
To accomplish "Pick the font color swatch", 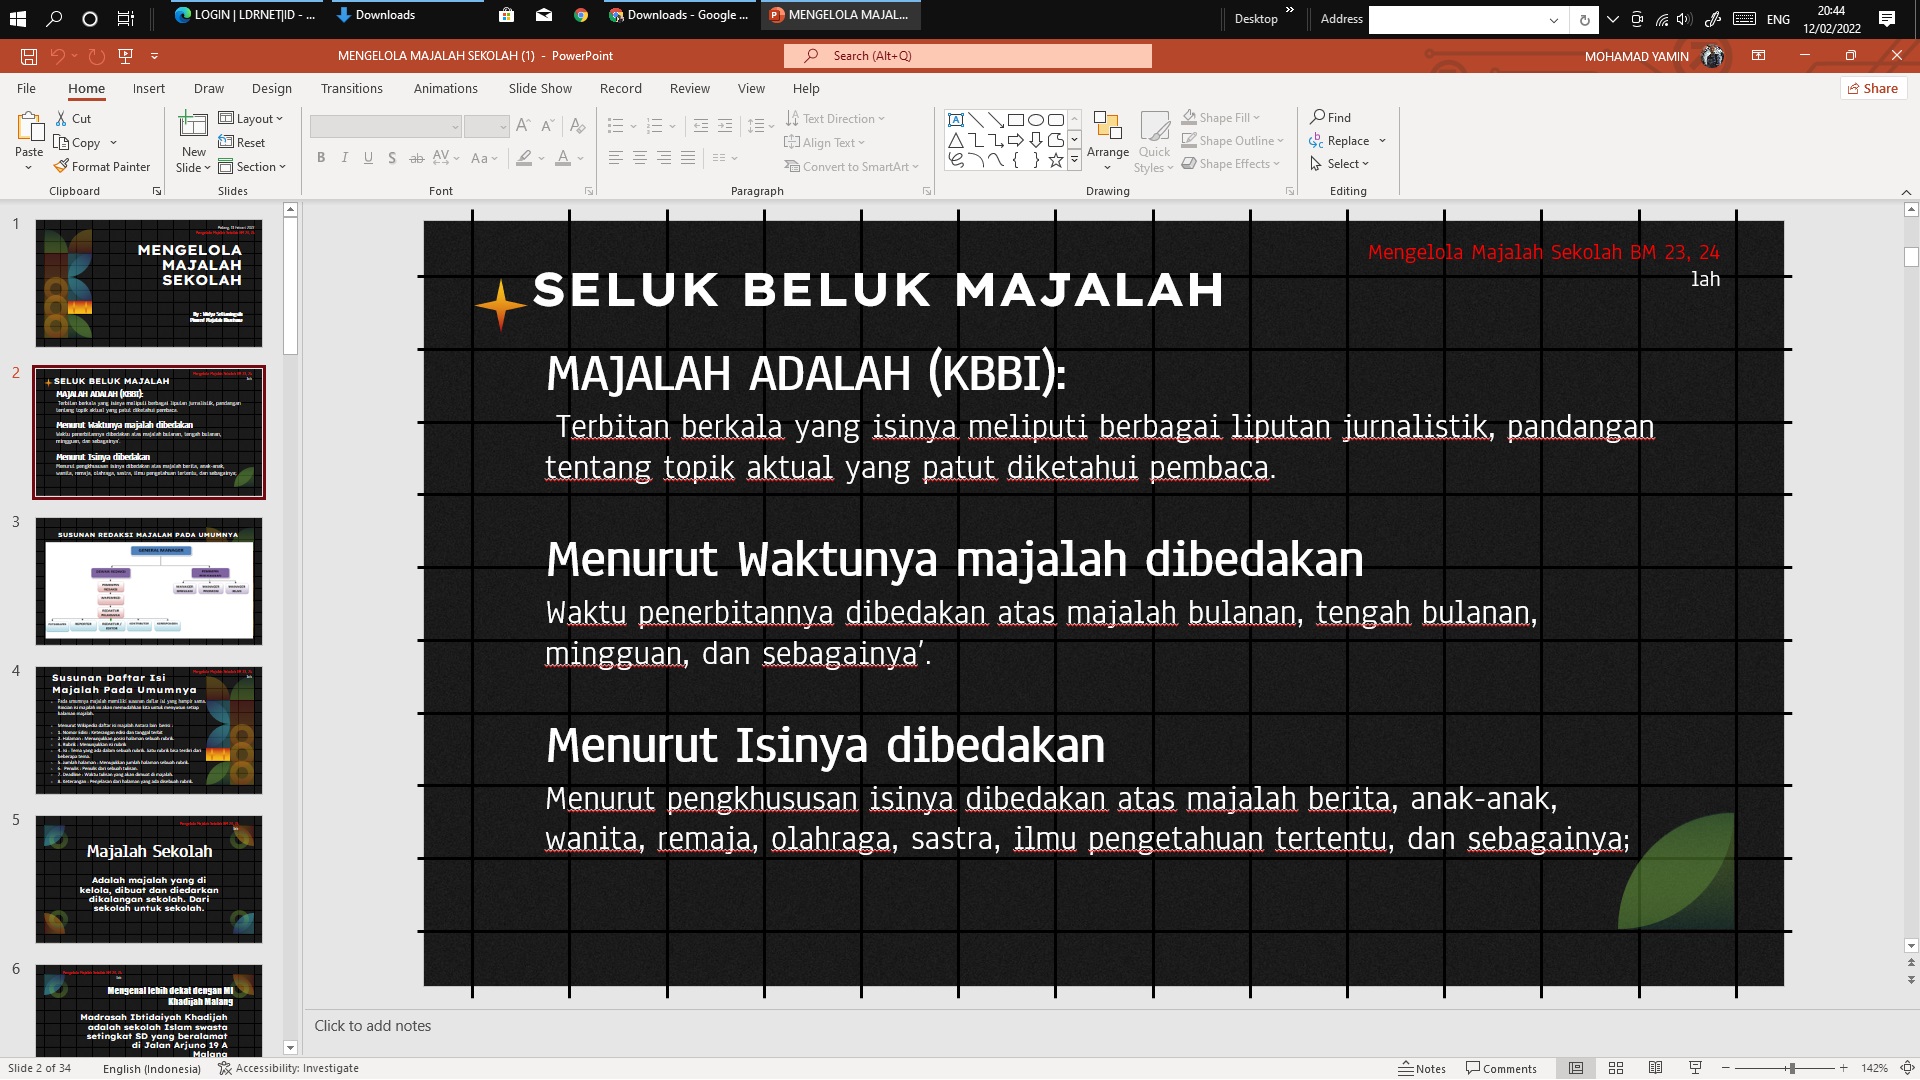I will click(563, 158).
